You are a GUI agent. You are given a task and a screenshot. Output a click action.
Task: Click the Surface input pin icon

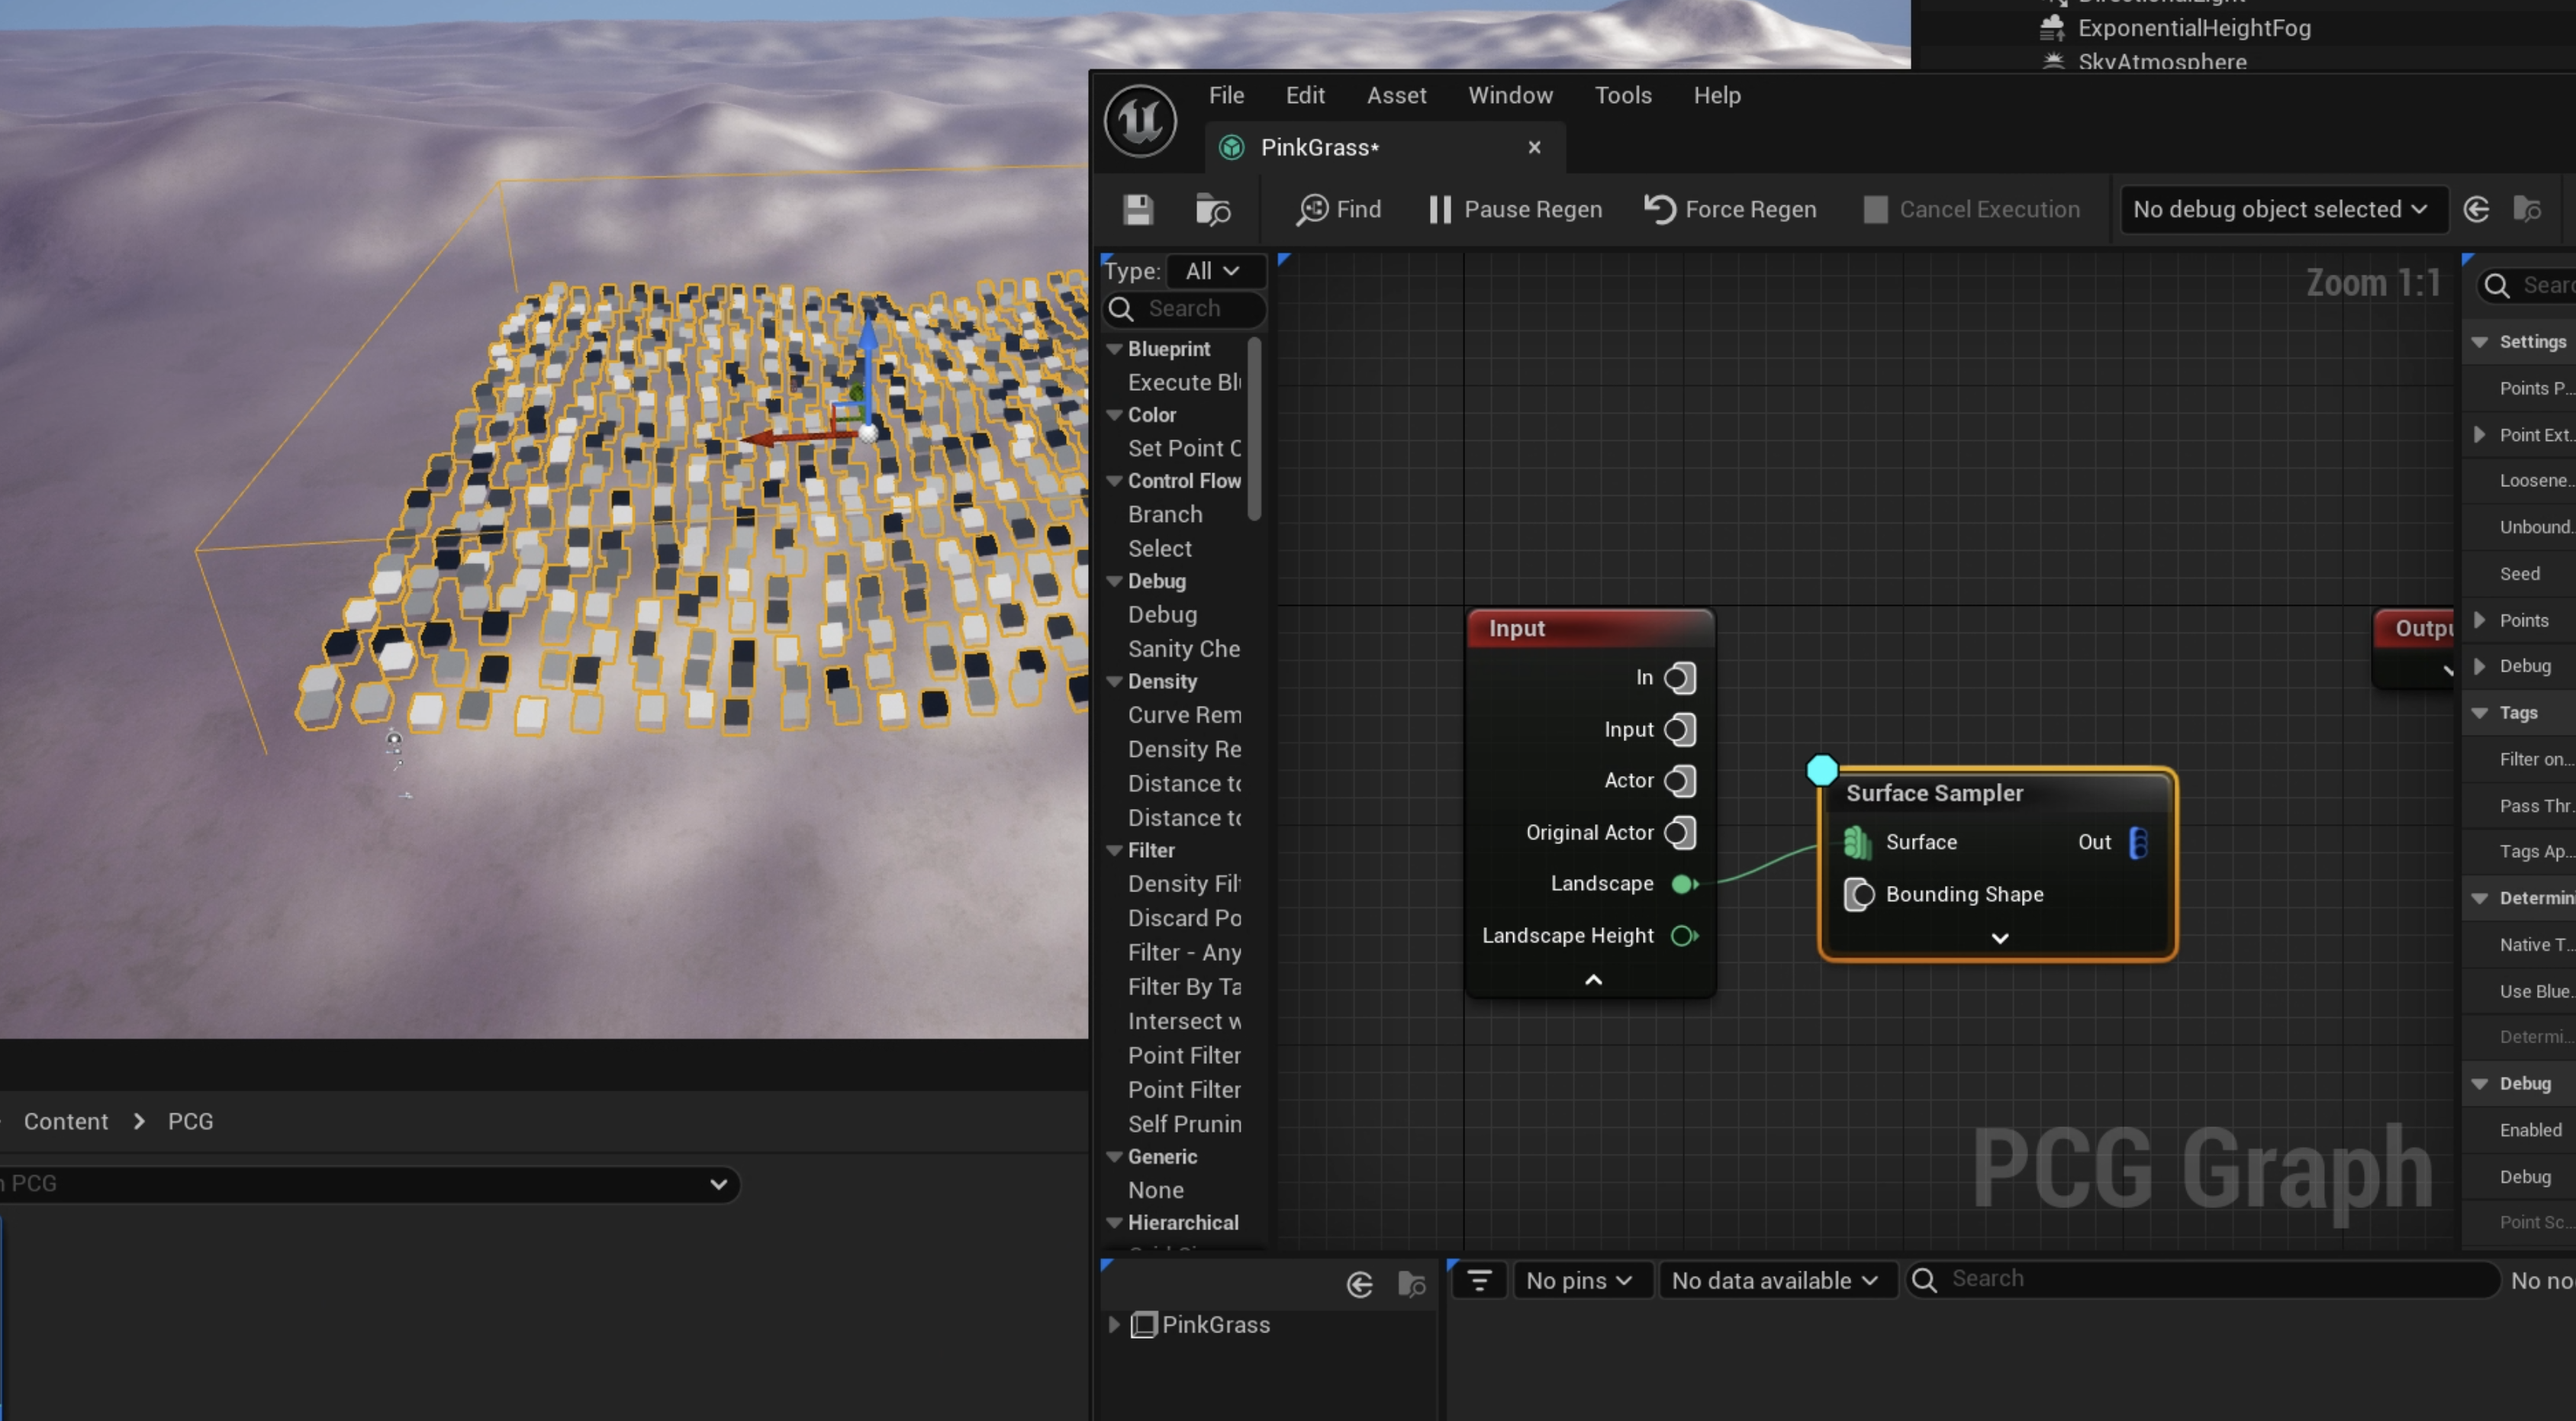pyautogui.click(x=1857, y=843)
